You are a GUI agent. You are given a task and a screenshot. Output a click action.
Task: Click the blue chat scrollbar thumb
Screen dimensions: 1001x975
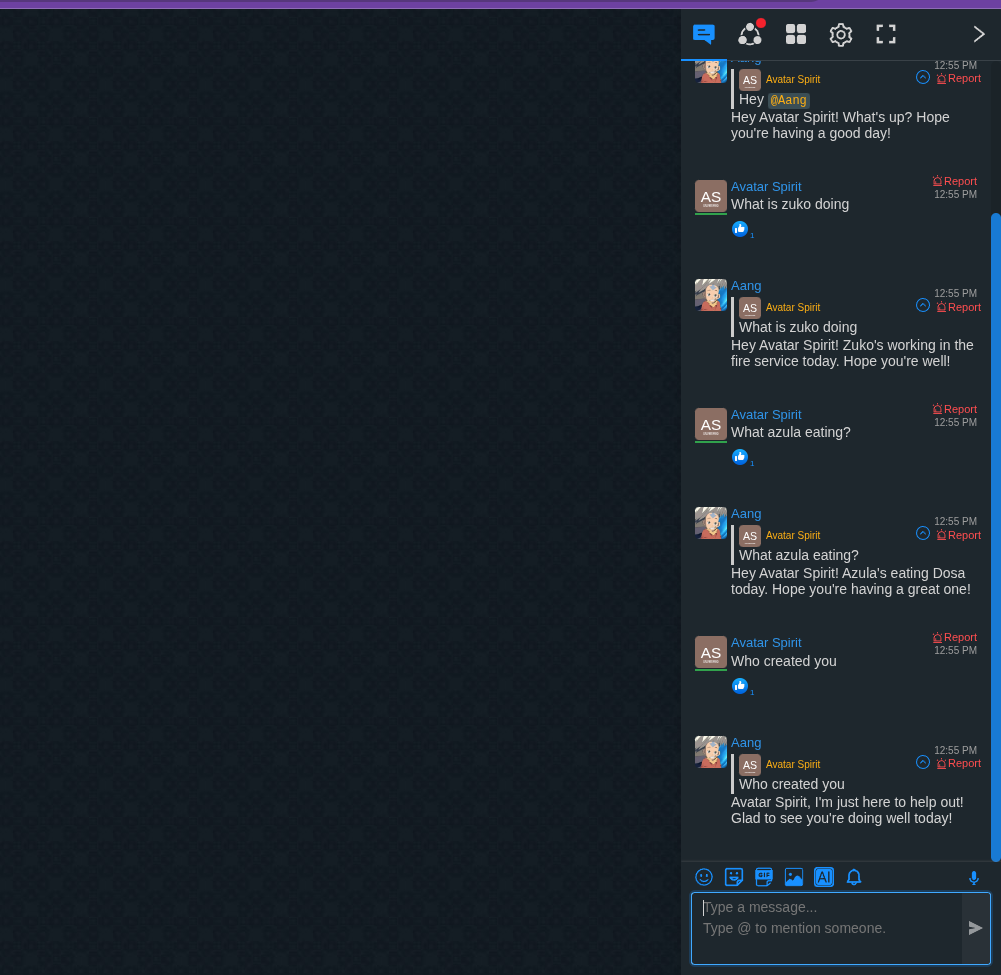coord(995,537)
